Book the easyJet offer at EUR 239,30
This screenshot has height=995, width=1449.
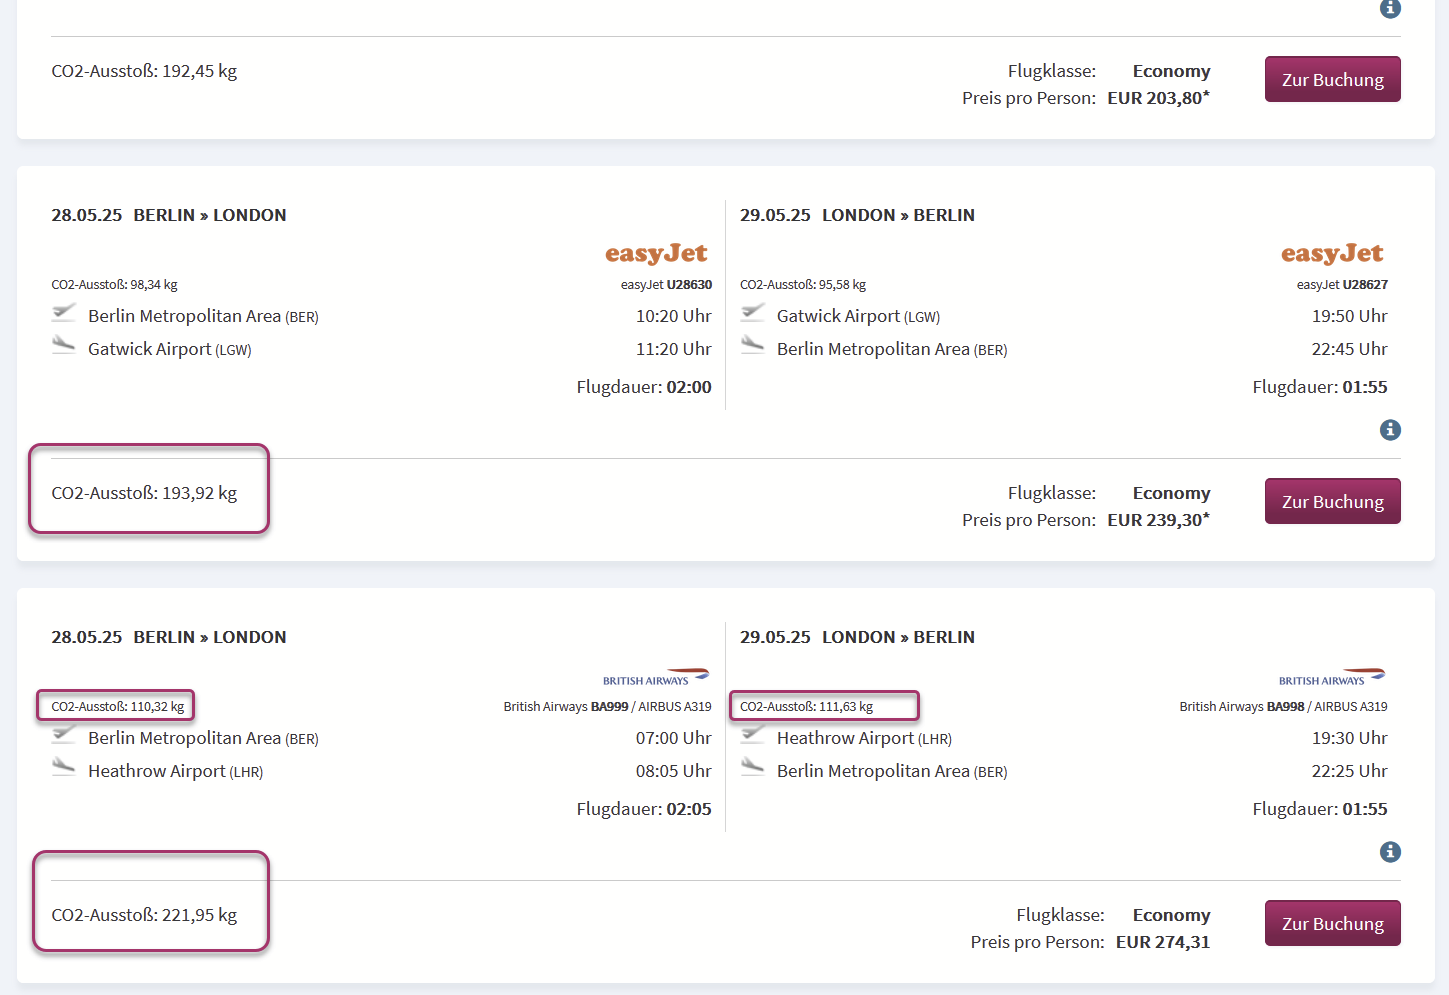1332,501
